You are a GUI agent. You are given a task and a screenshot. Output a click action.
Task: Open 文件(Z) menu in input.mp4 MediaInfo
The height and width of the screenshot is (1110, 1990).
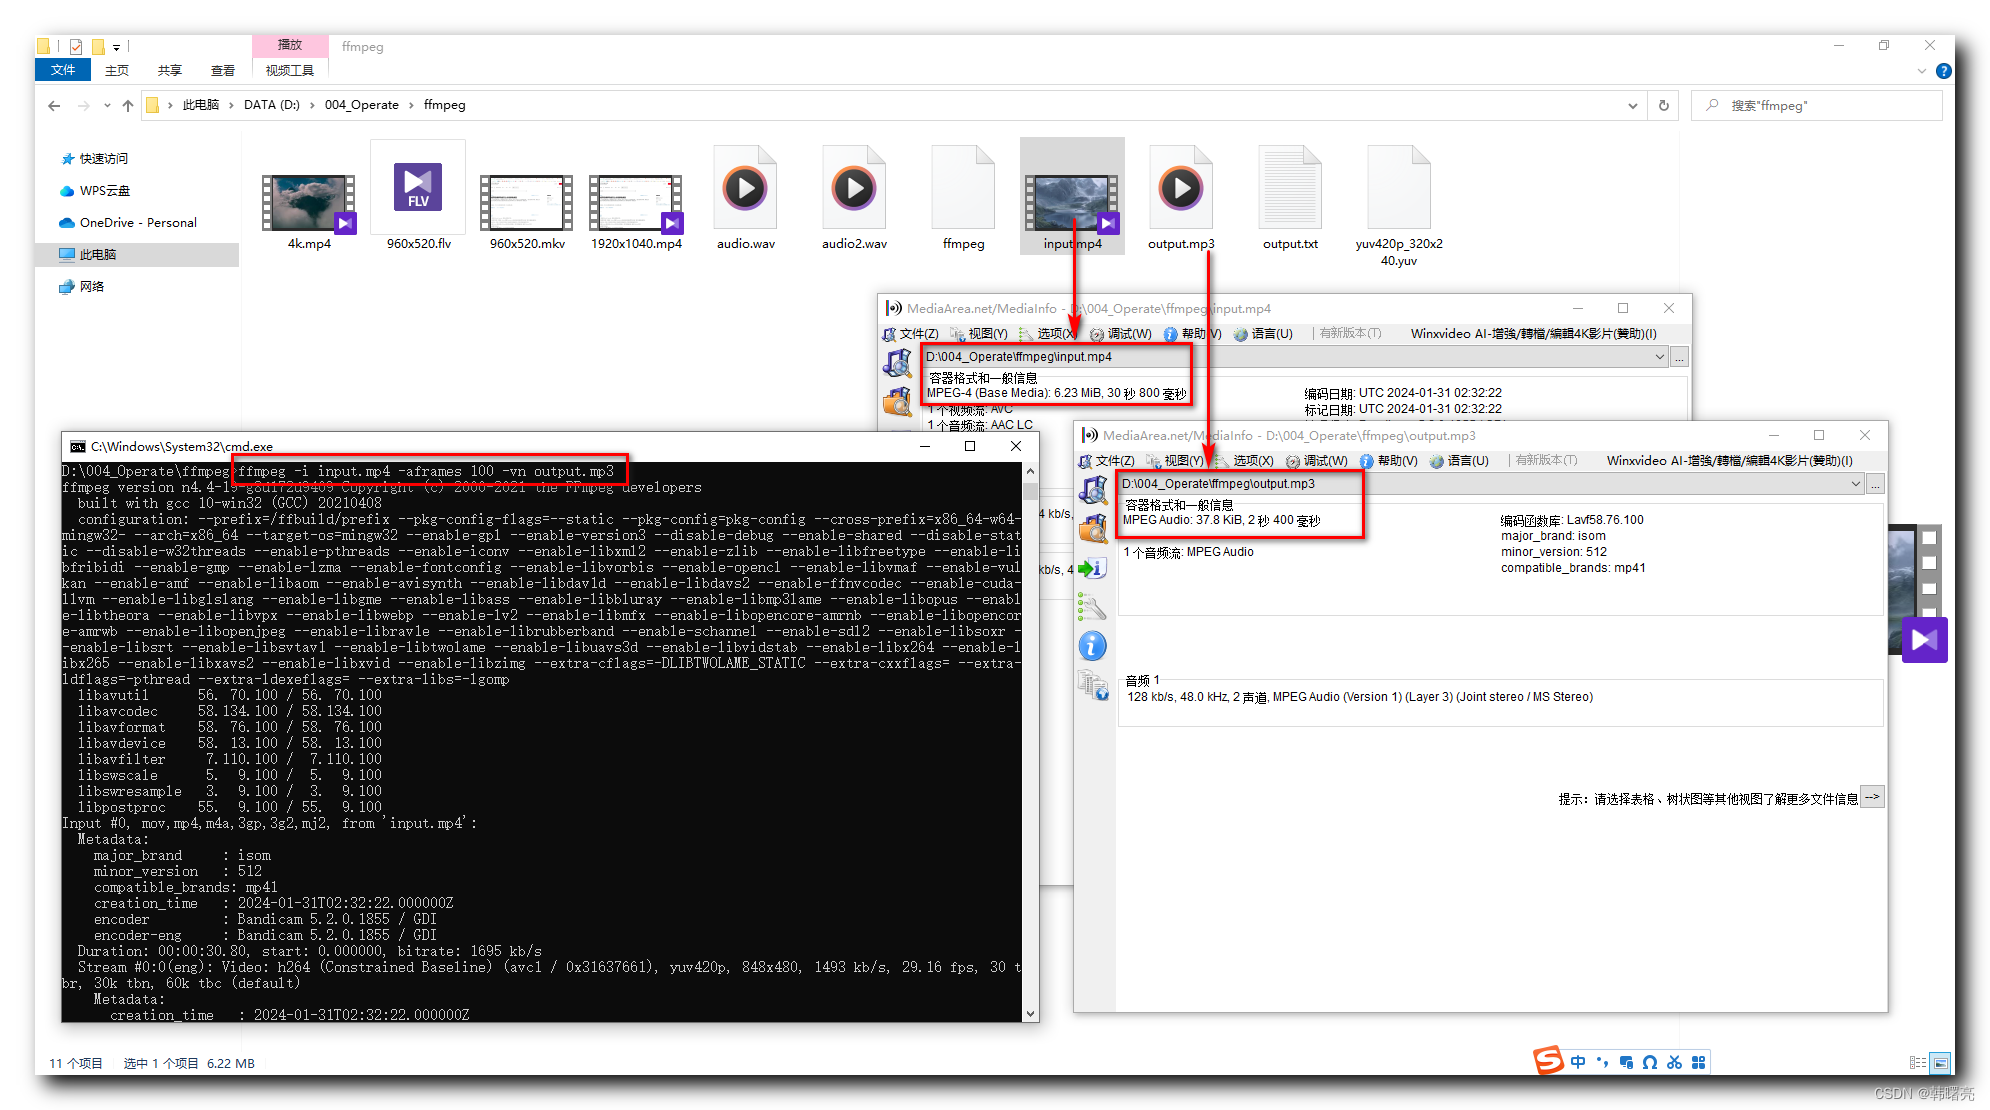tap(911, 334)
